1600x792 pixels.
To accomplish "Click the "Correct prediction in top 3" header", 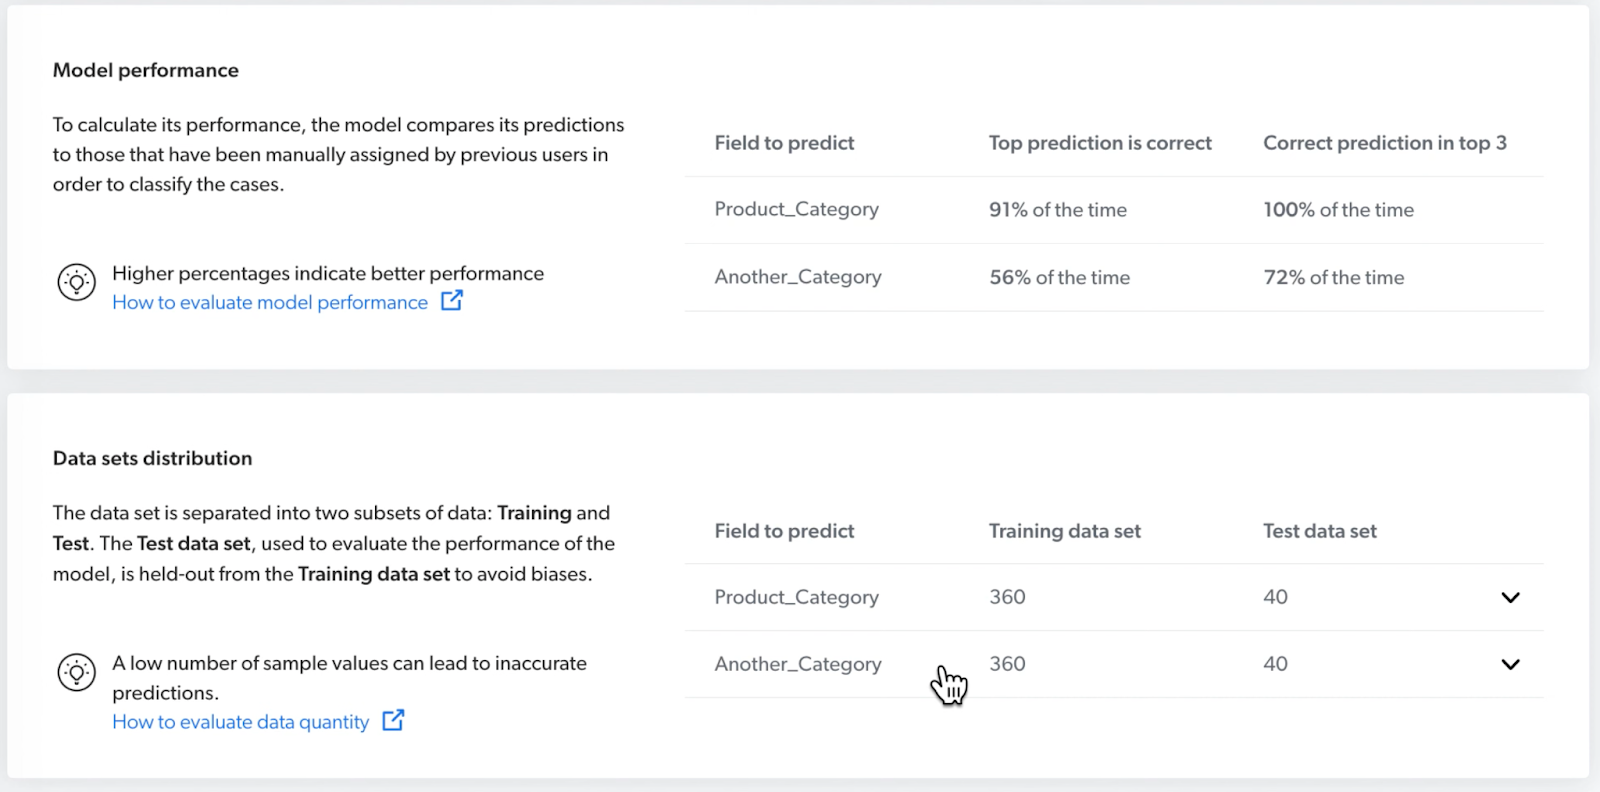I will (1384, 143).
